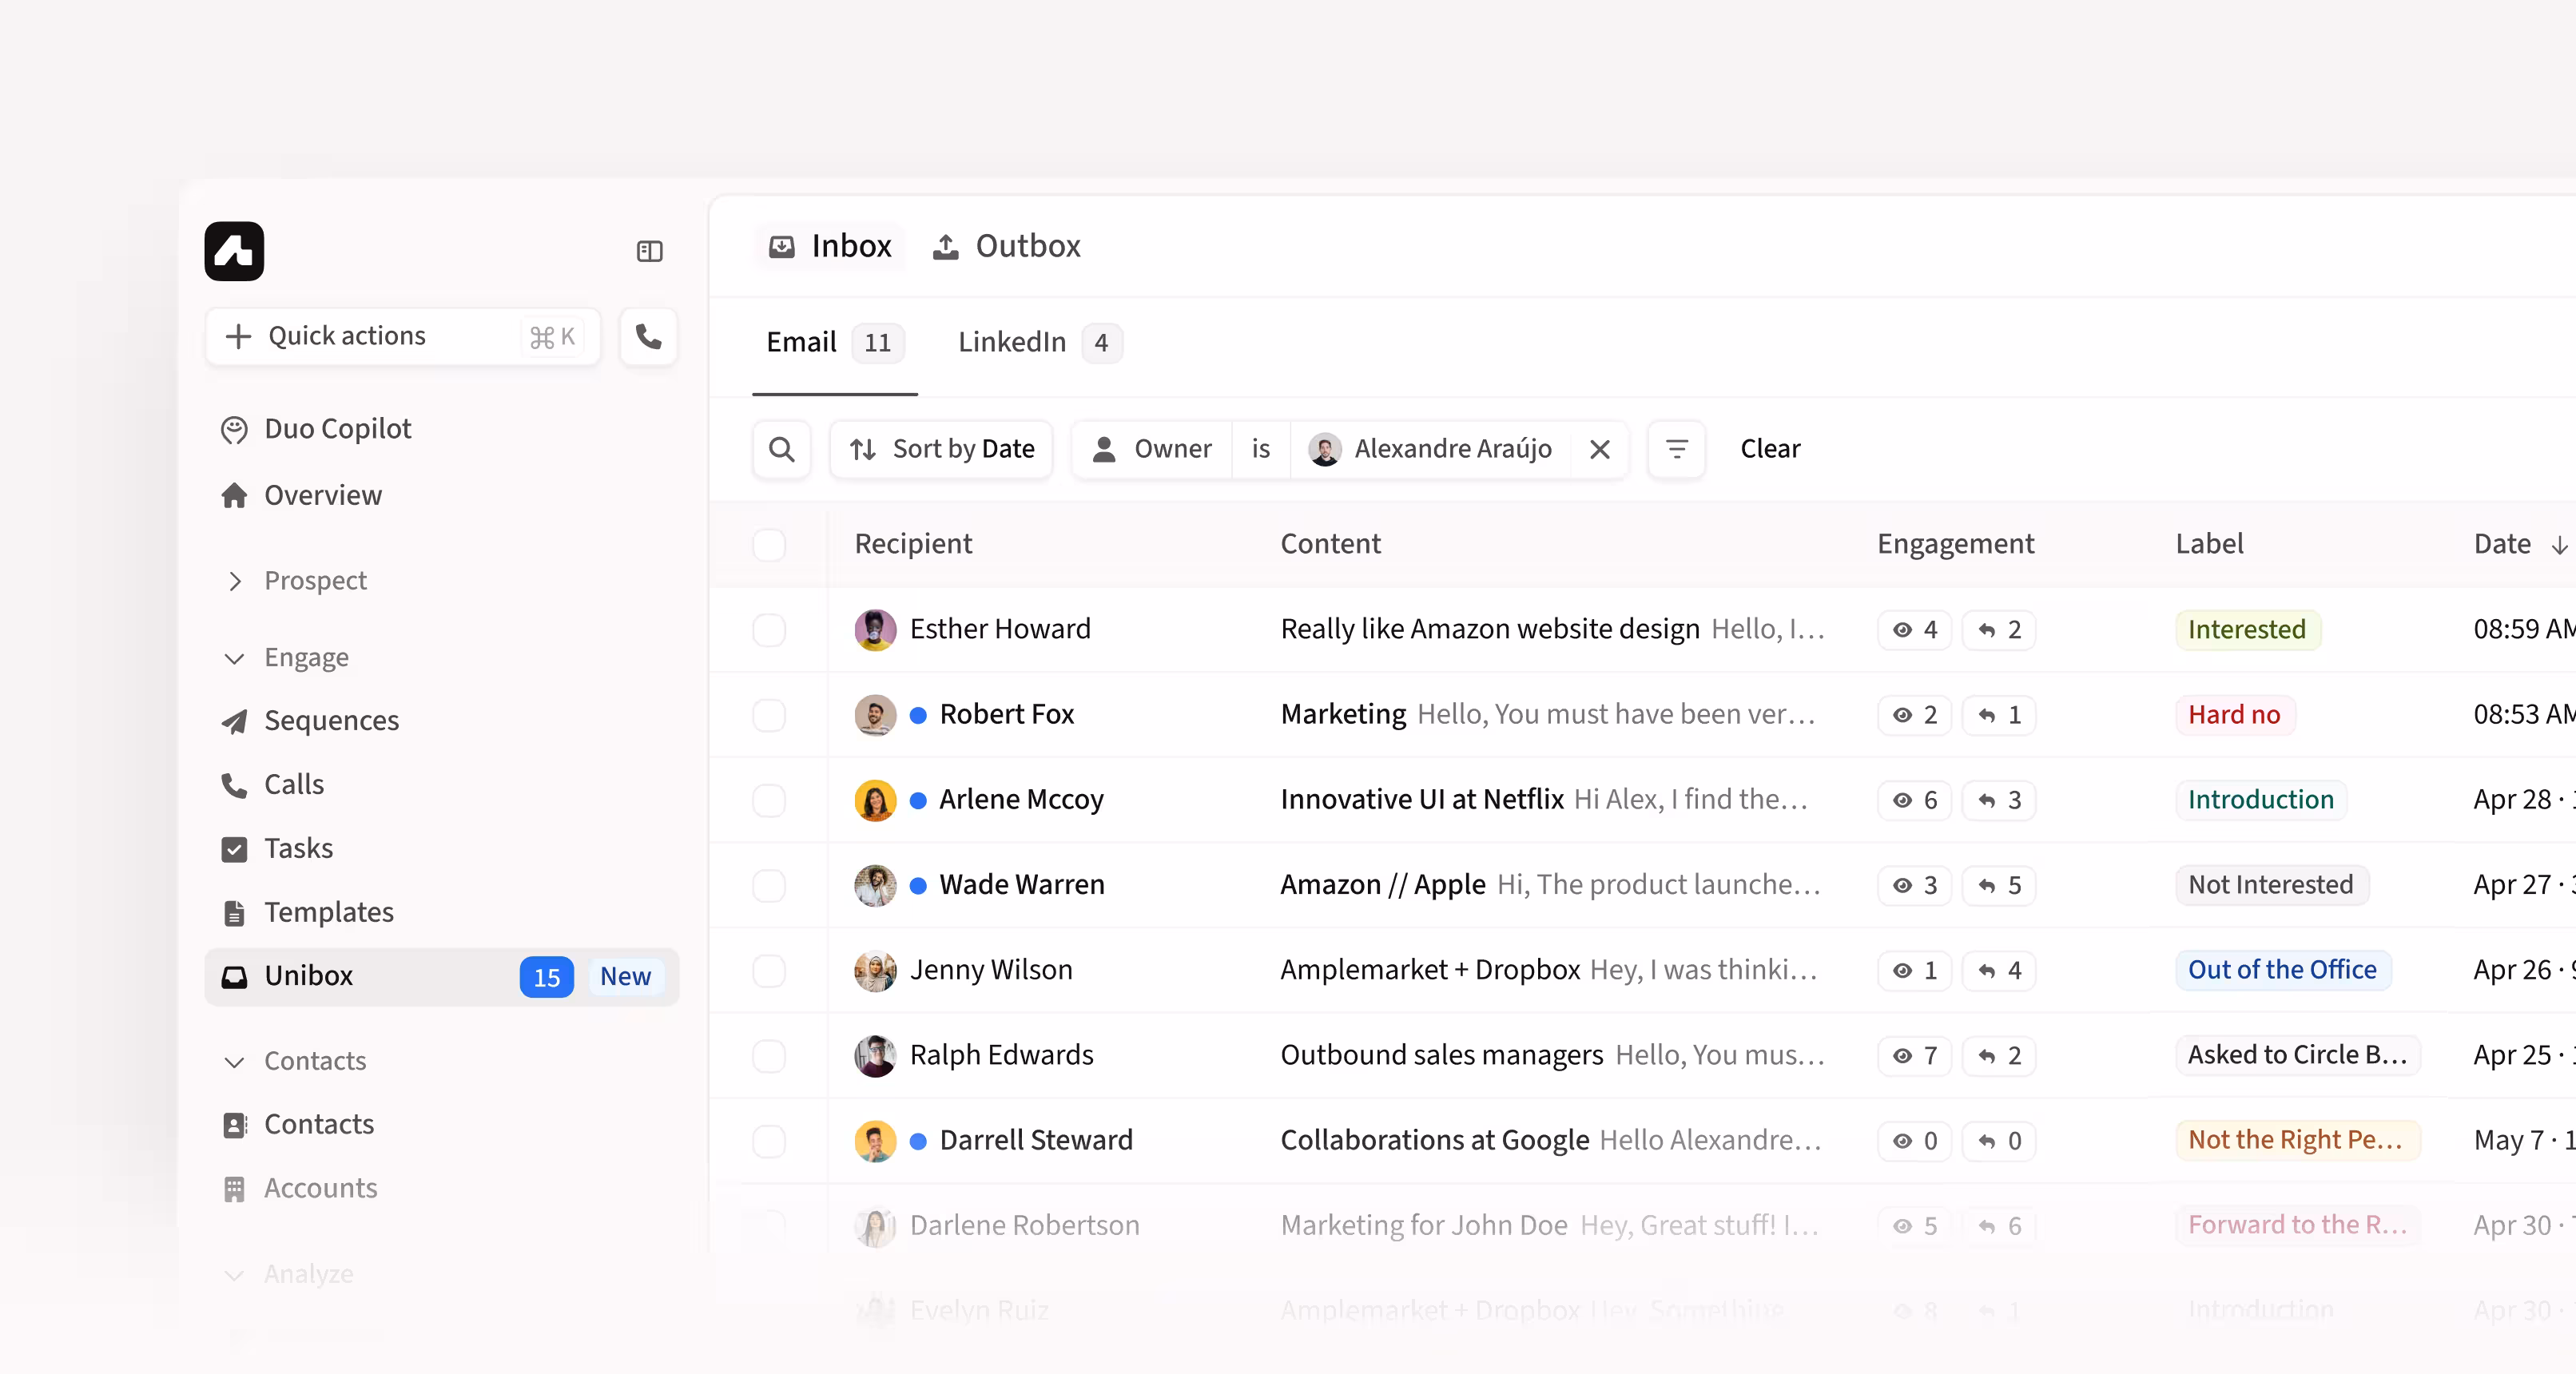The width and height of the screenshot is (2576, 1374).
Task: Select the Arlene Mccoy row checkbox
Action: point(769,800)
